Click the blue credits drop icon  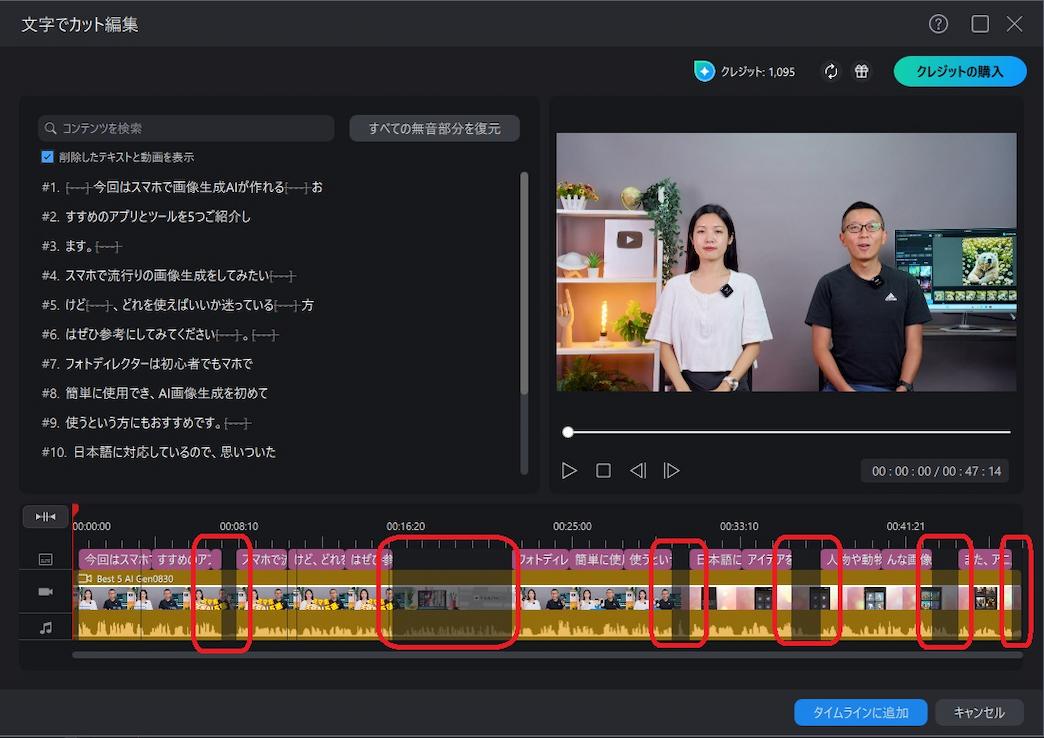[703, 70]
